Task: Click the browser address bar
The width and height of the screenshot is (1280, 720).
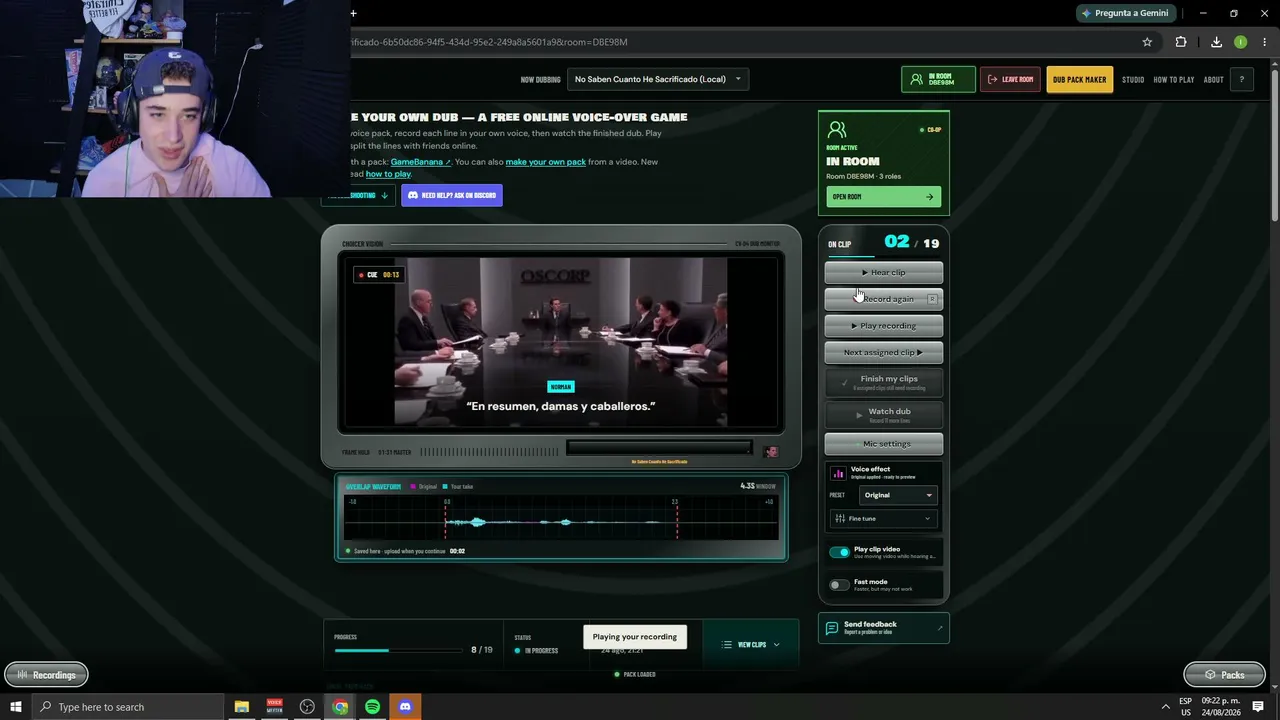Action: (x=740, y=42)
